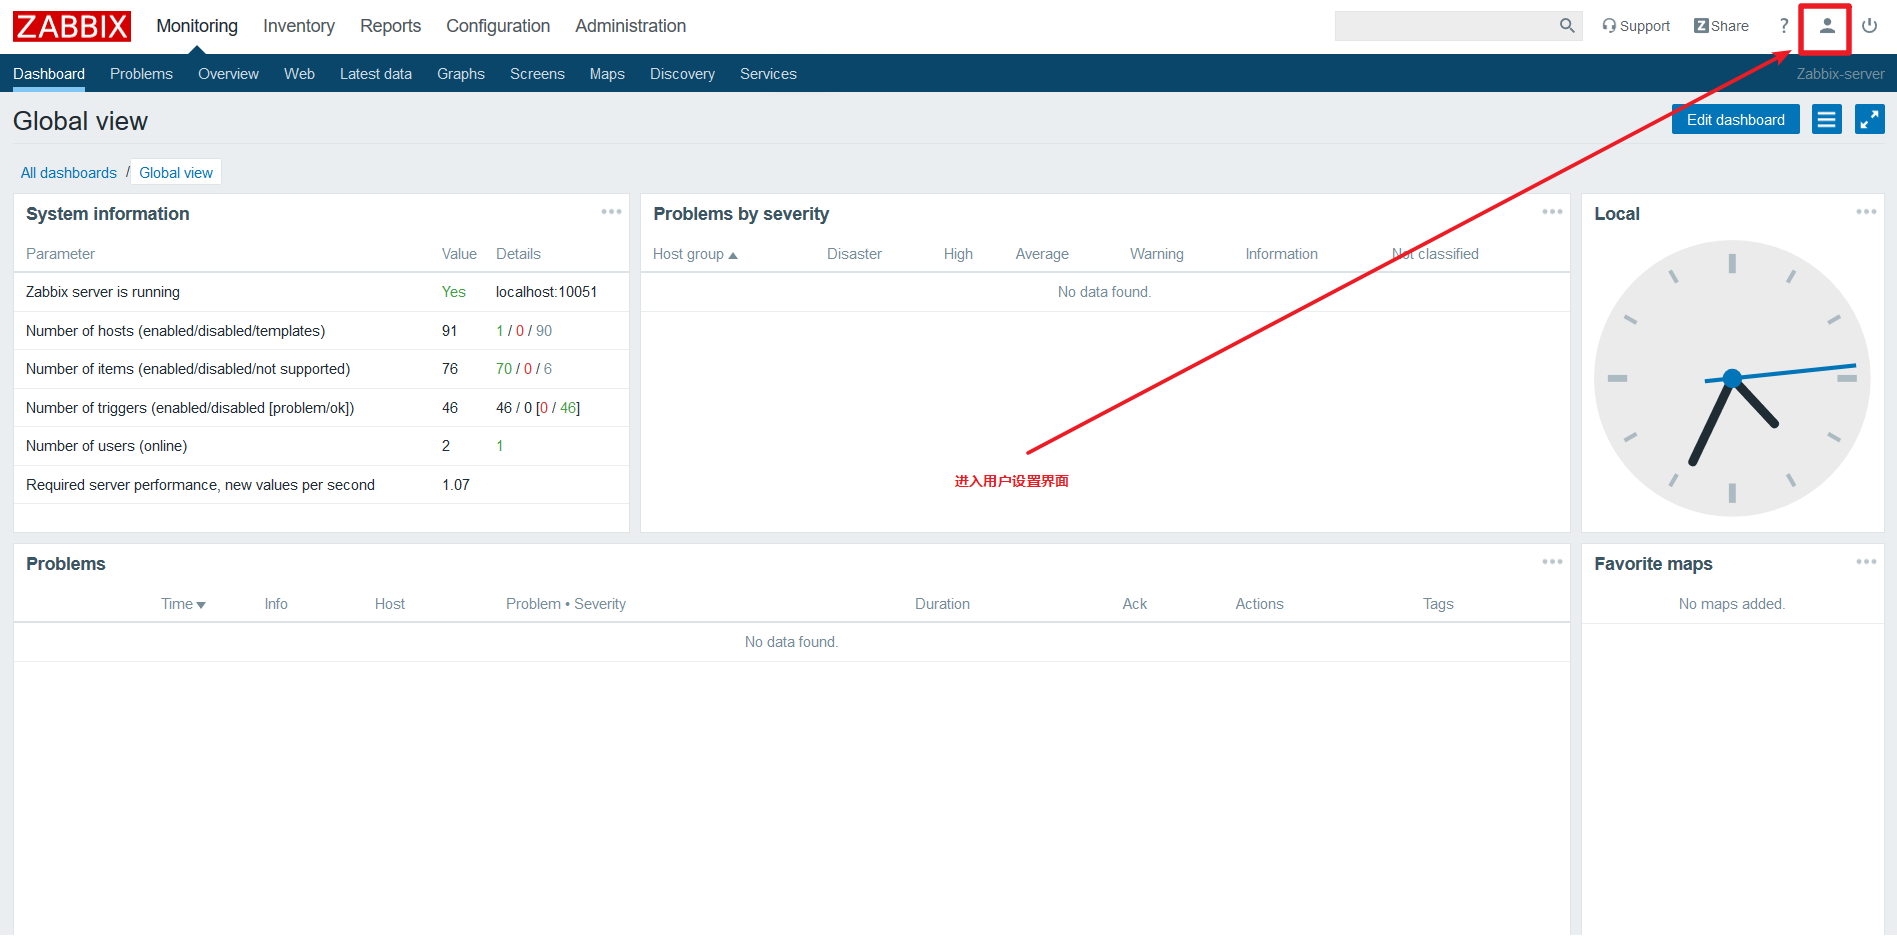Open the Maps tab
The image size is (1897, 936).
click(607, 74)
